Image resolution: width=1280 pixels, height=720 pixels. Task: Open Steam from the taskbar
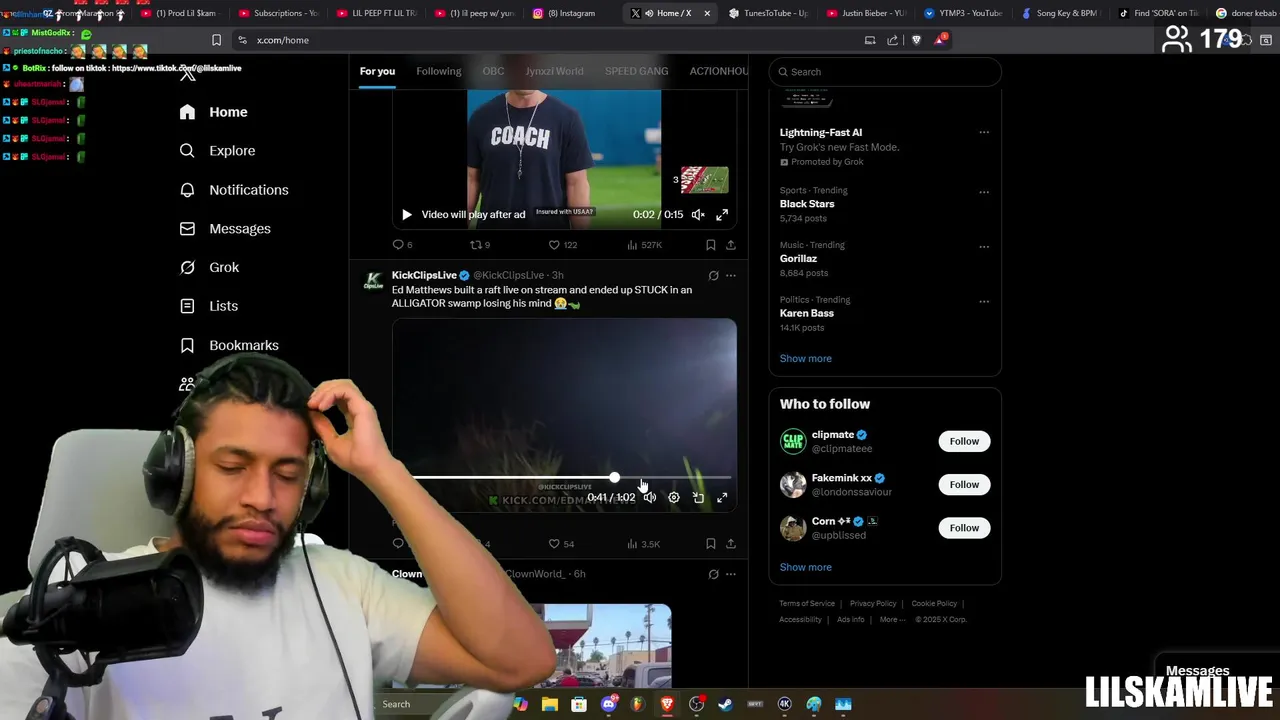(x=725, y=704)
